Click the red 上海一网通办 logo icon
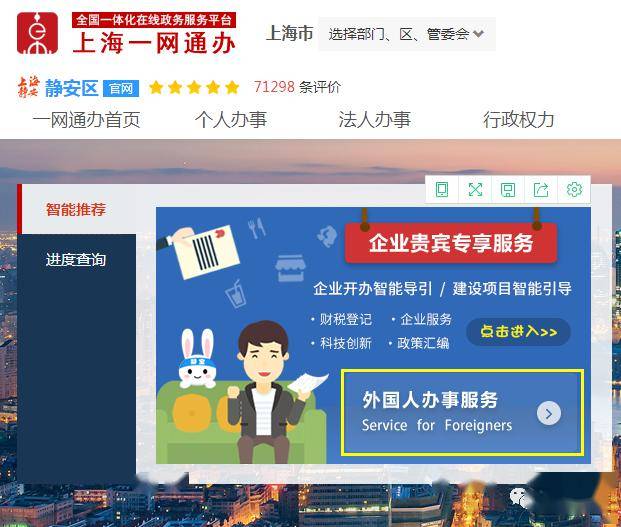 pos(37,33)
